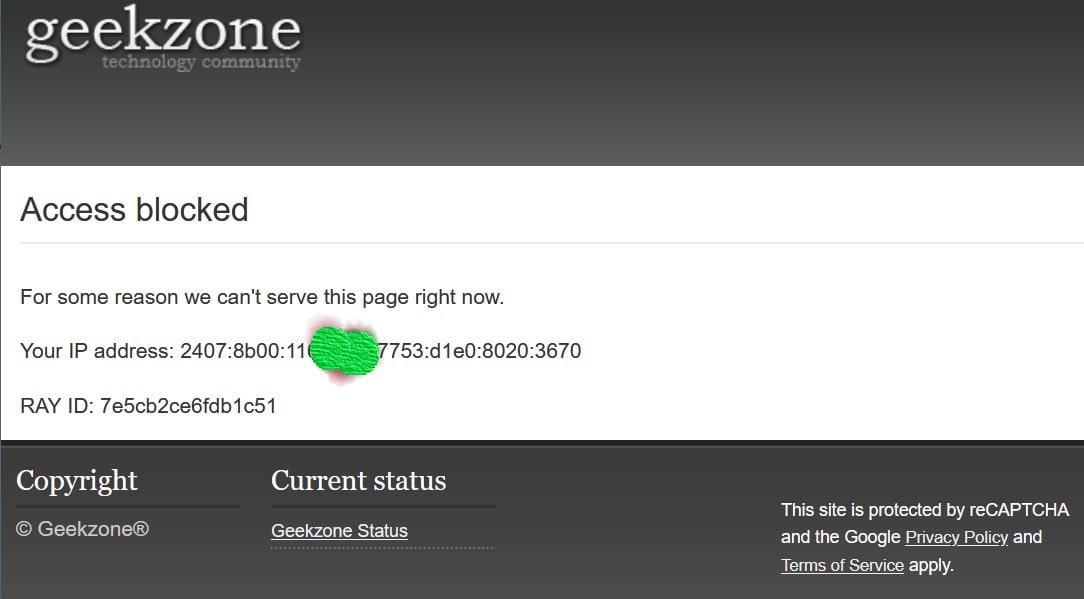Click the 'Copyright' footer heading
This screenshot has height=599, width=1084.
pyautogui.click(x=77, y=481)
